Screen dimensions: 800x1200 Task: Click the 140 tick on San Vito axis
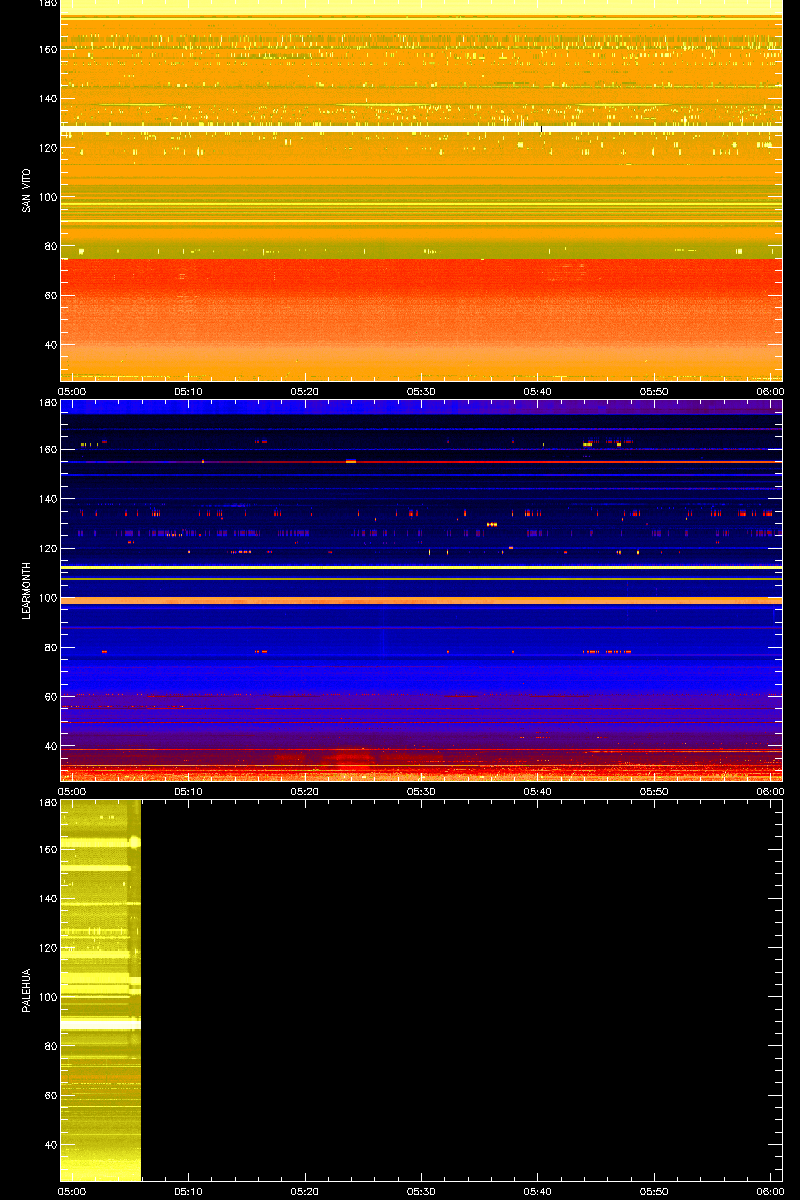(x=47, y=99)
